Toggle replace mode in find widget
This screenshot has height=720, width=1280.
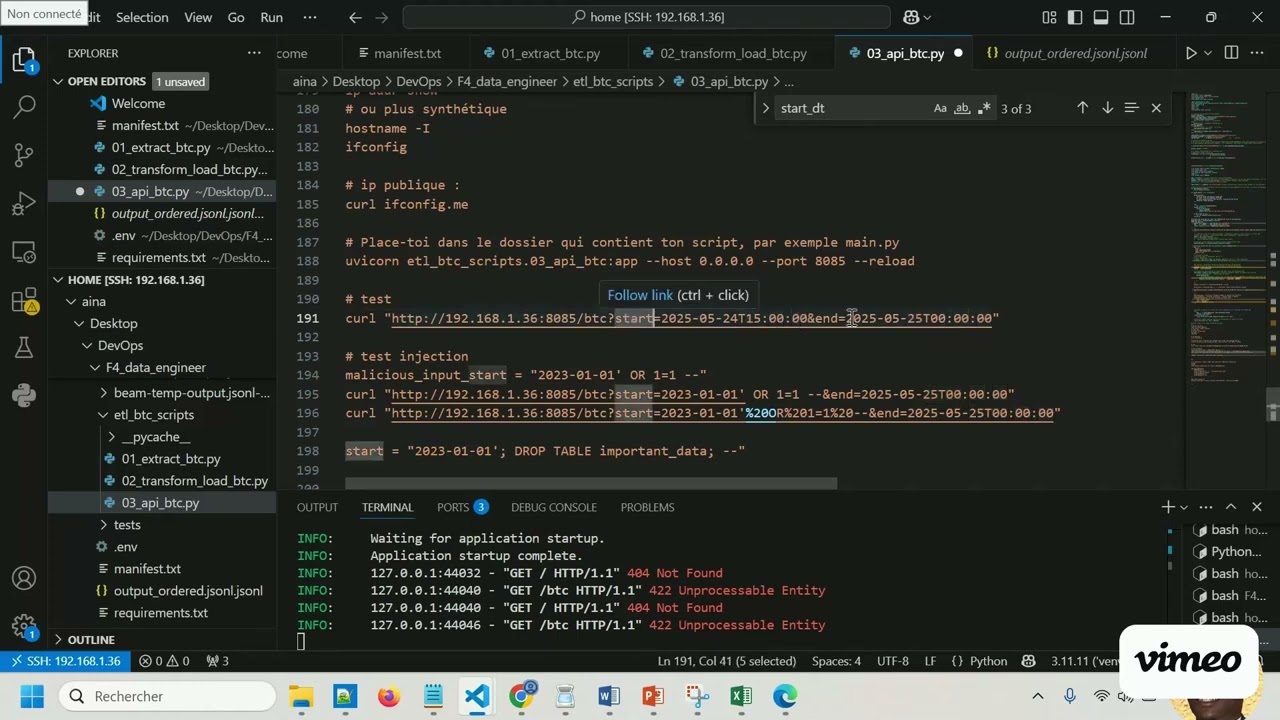point(765,108)
